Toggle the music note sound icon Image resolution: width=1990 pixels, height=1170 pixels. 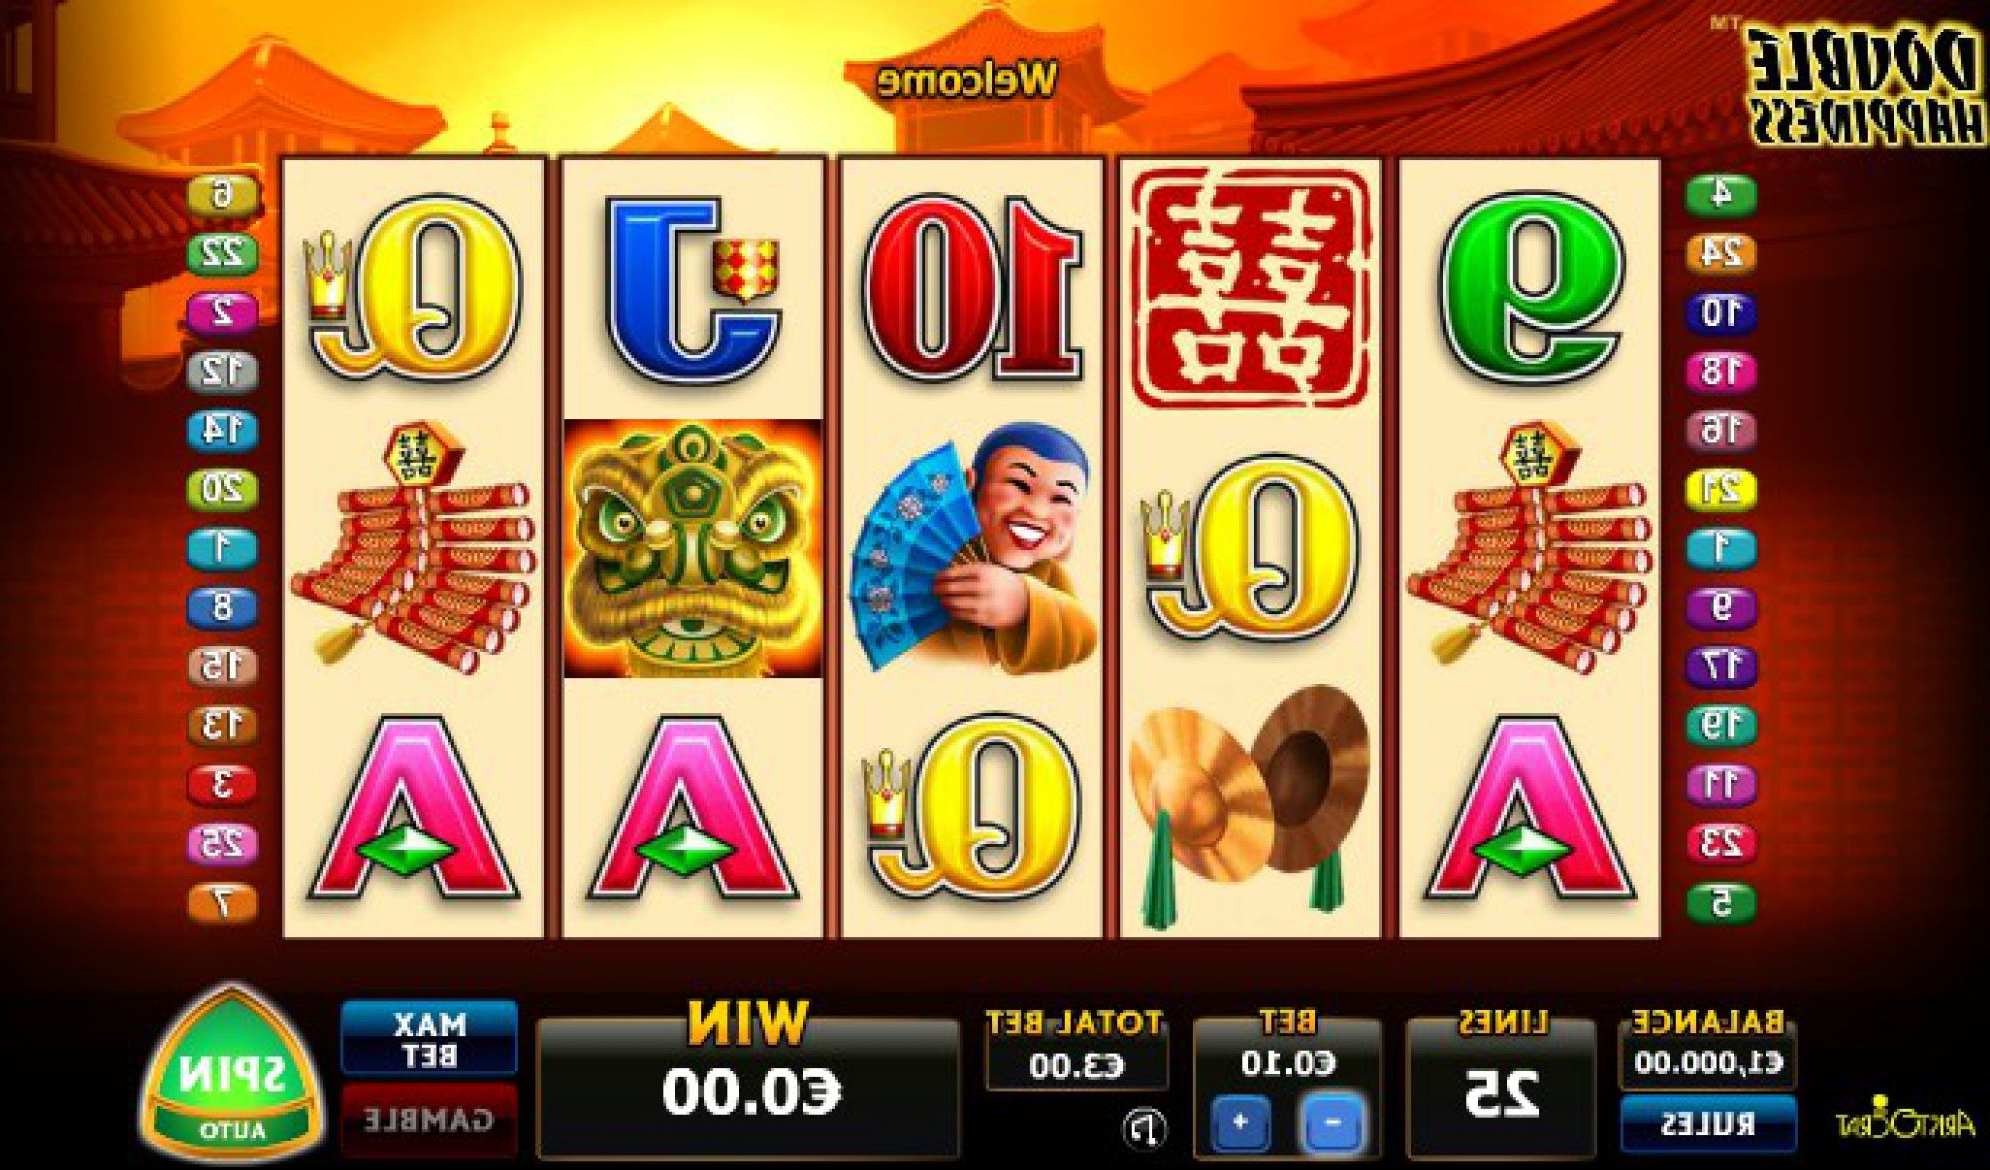[x=1144, y=1129]
